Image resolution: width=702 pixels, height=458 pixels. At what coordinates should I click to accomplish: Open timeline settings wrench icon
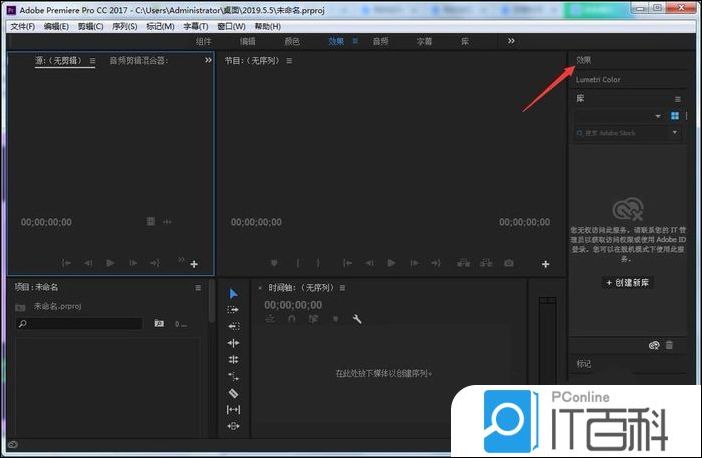tap(357, 319)
